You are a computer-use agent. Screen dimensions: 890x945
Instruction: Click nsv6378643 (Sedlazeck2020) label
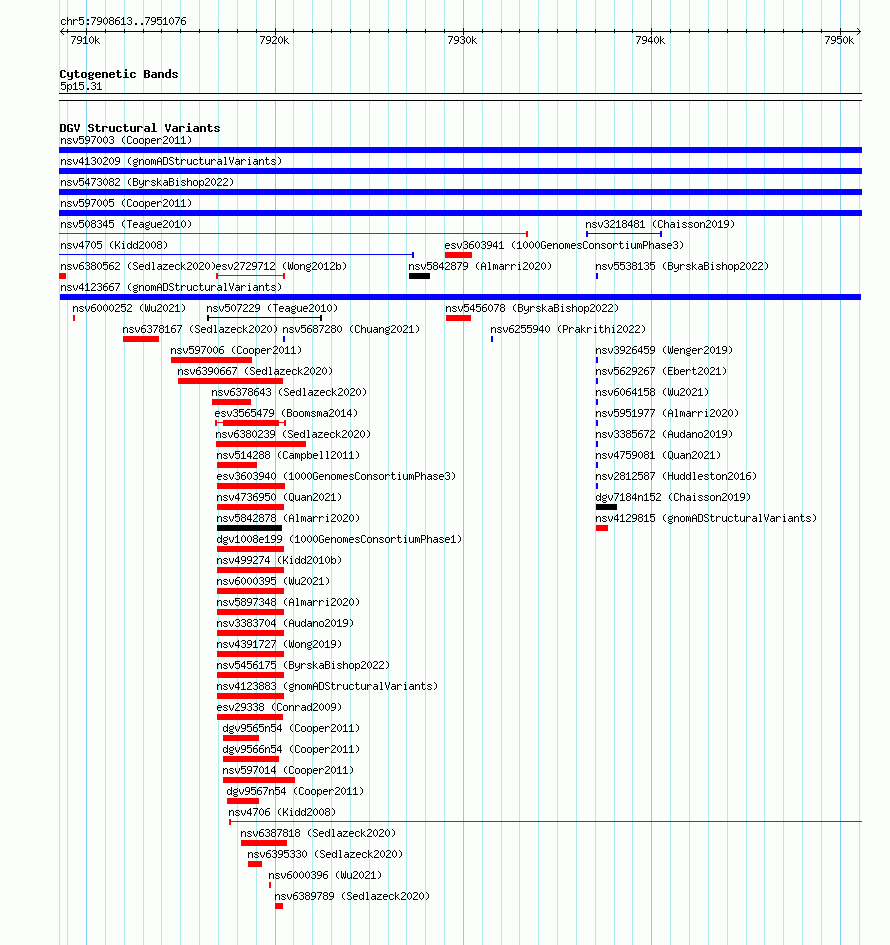click(x=289, y=392)
